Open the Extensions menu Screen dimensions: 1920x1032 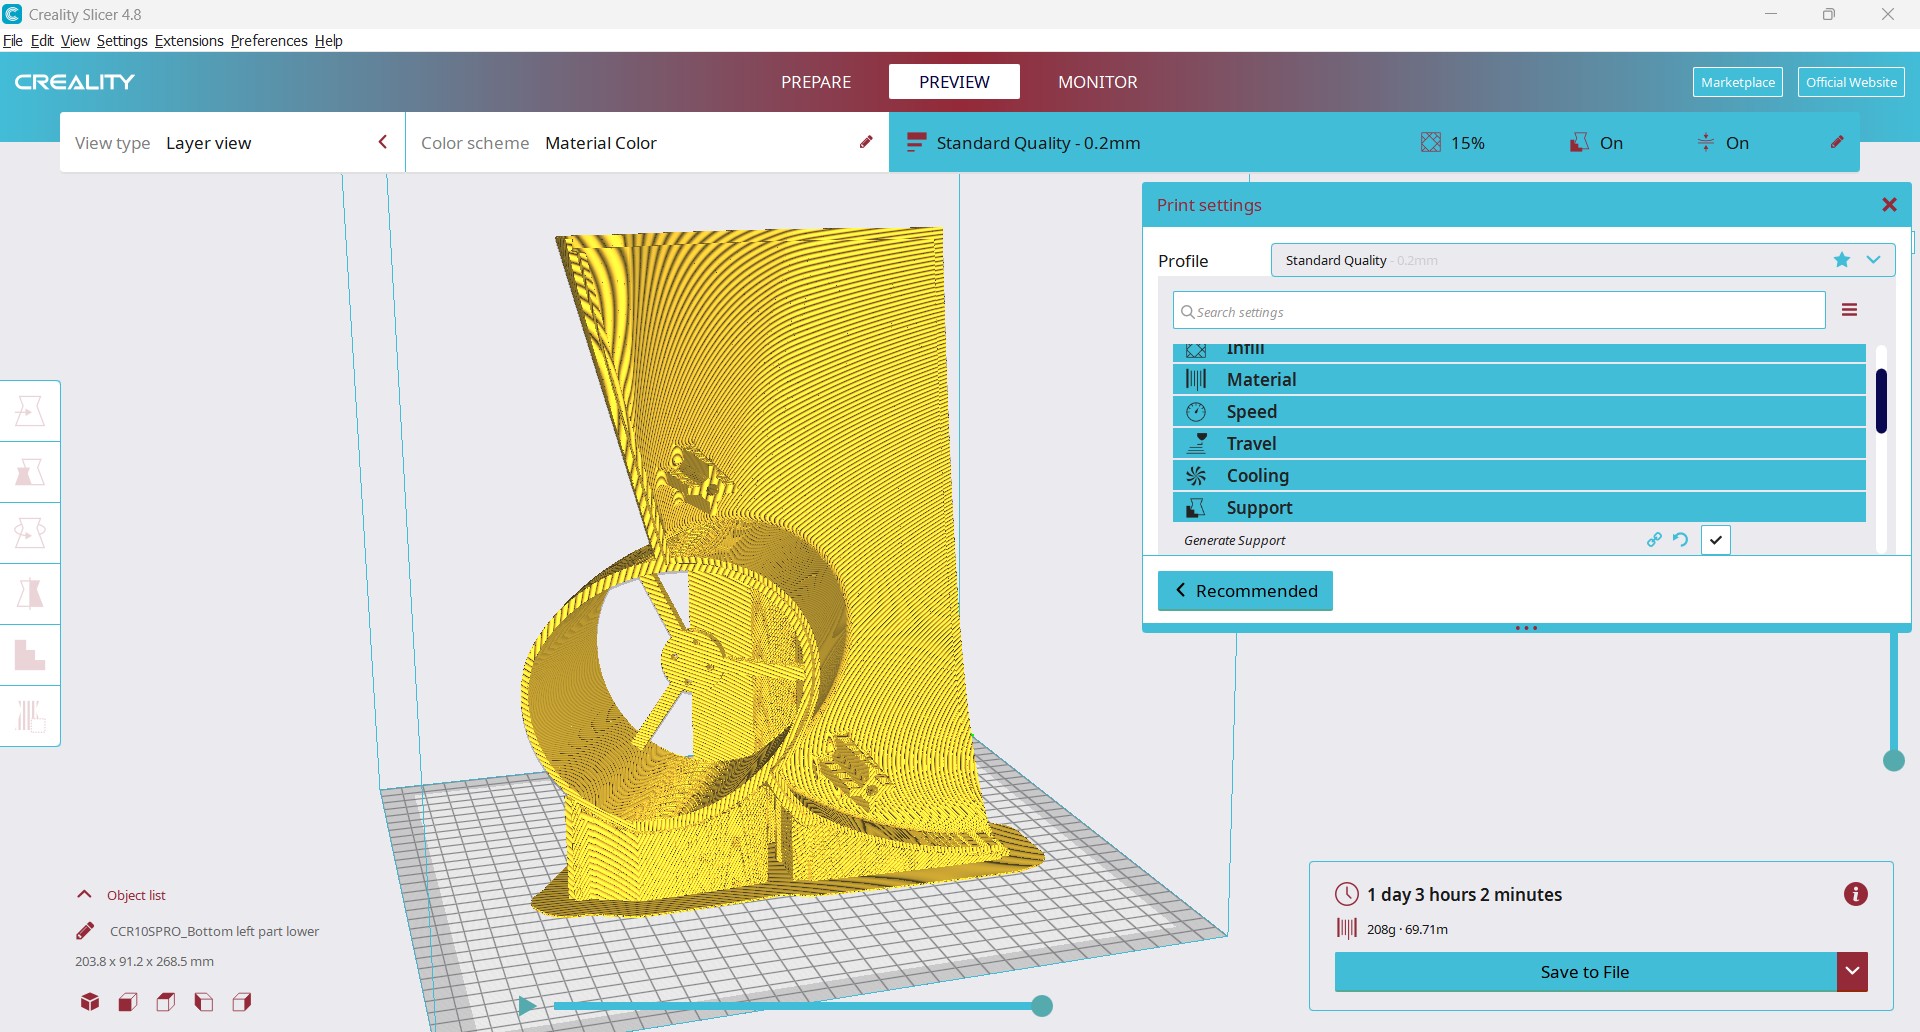pyautogui.click(x=189, y=41)
